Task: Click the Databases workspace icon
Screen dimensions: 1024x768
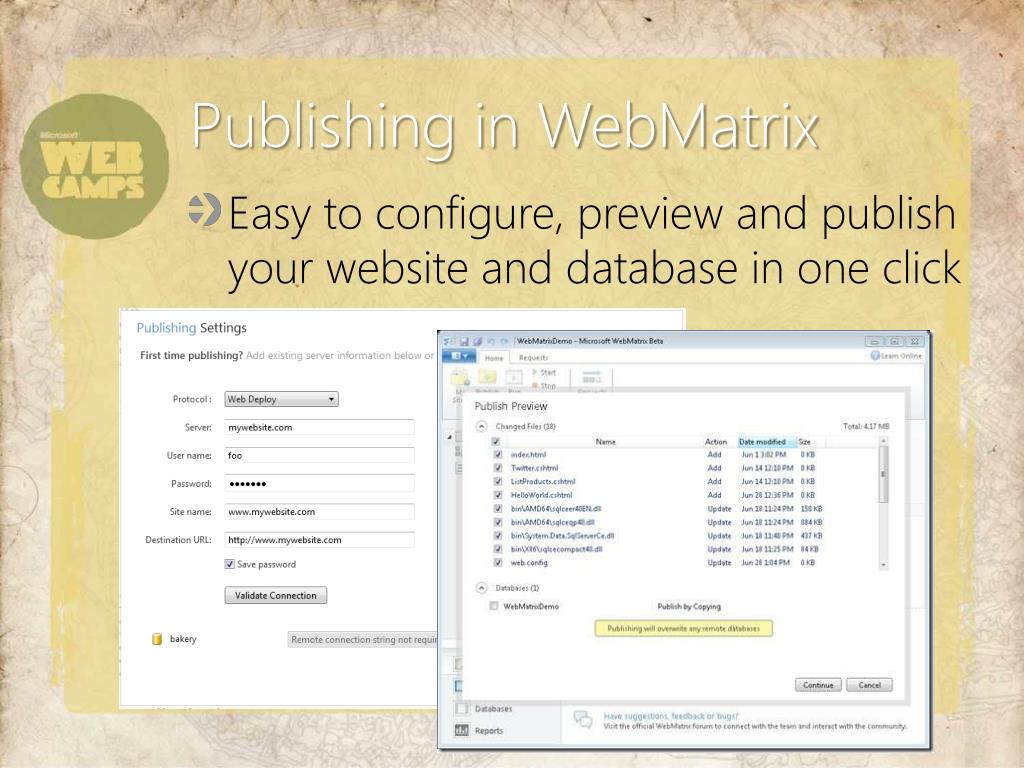Action: (x=462, y=709)
